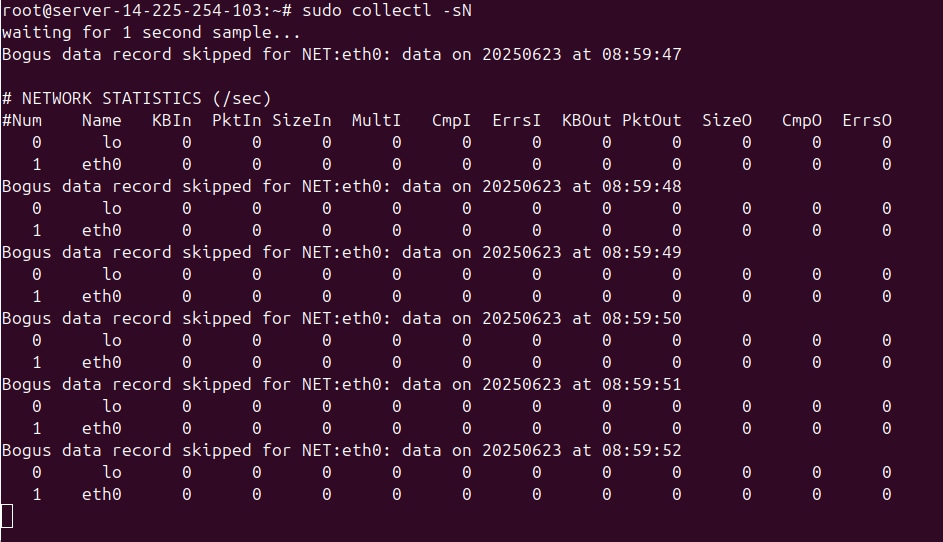This screenshot has height=542, width=943.
Task: Click the Name column header
Action: tap(101, 120)
